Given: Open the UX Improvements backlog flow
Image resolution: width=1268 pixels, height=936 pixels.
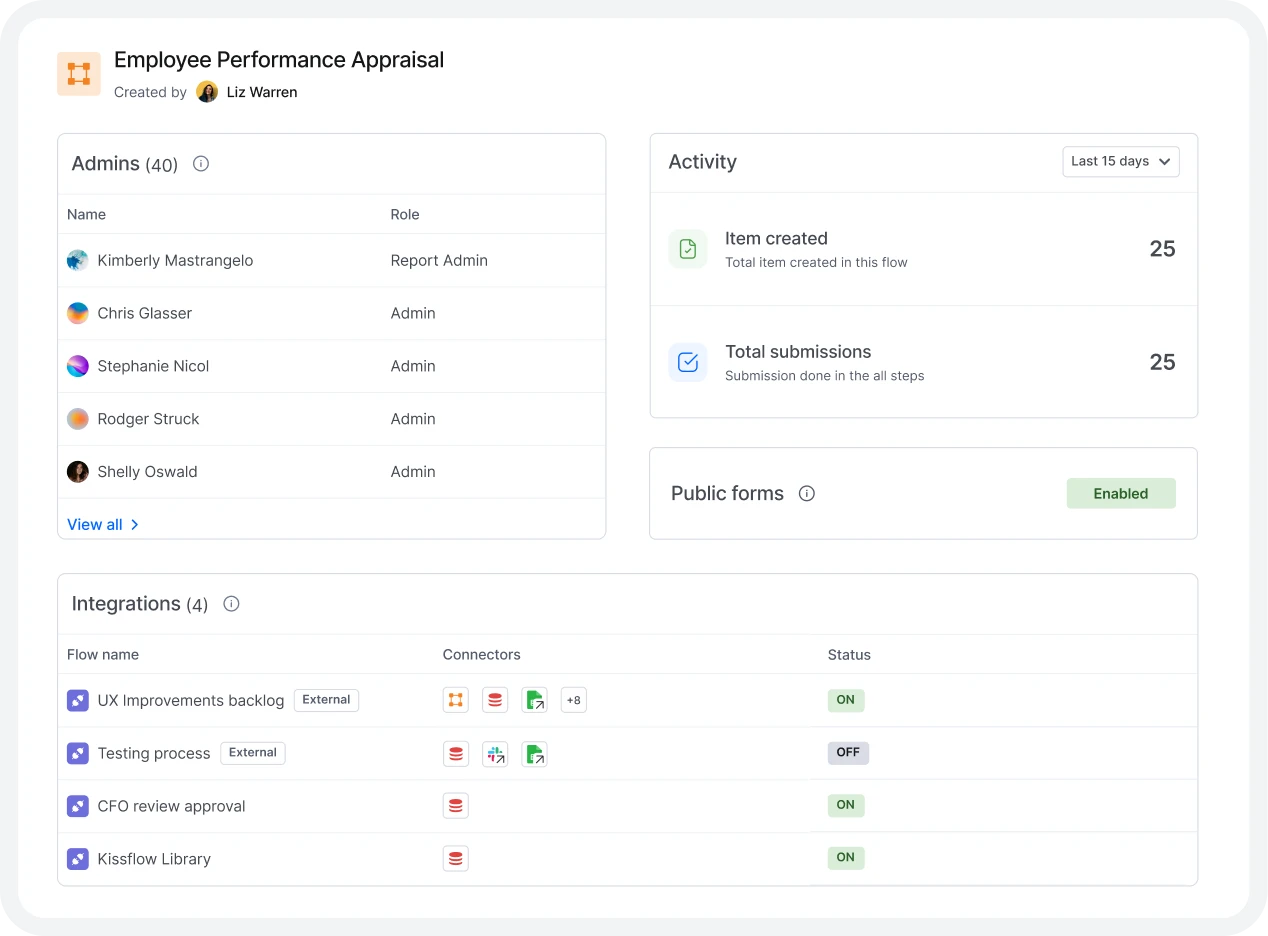Looking at the screenshot, I should pos(191,701).
